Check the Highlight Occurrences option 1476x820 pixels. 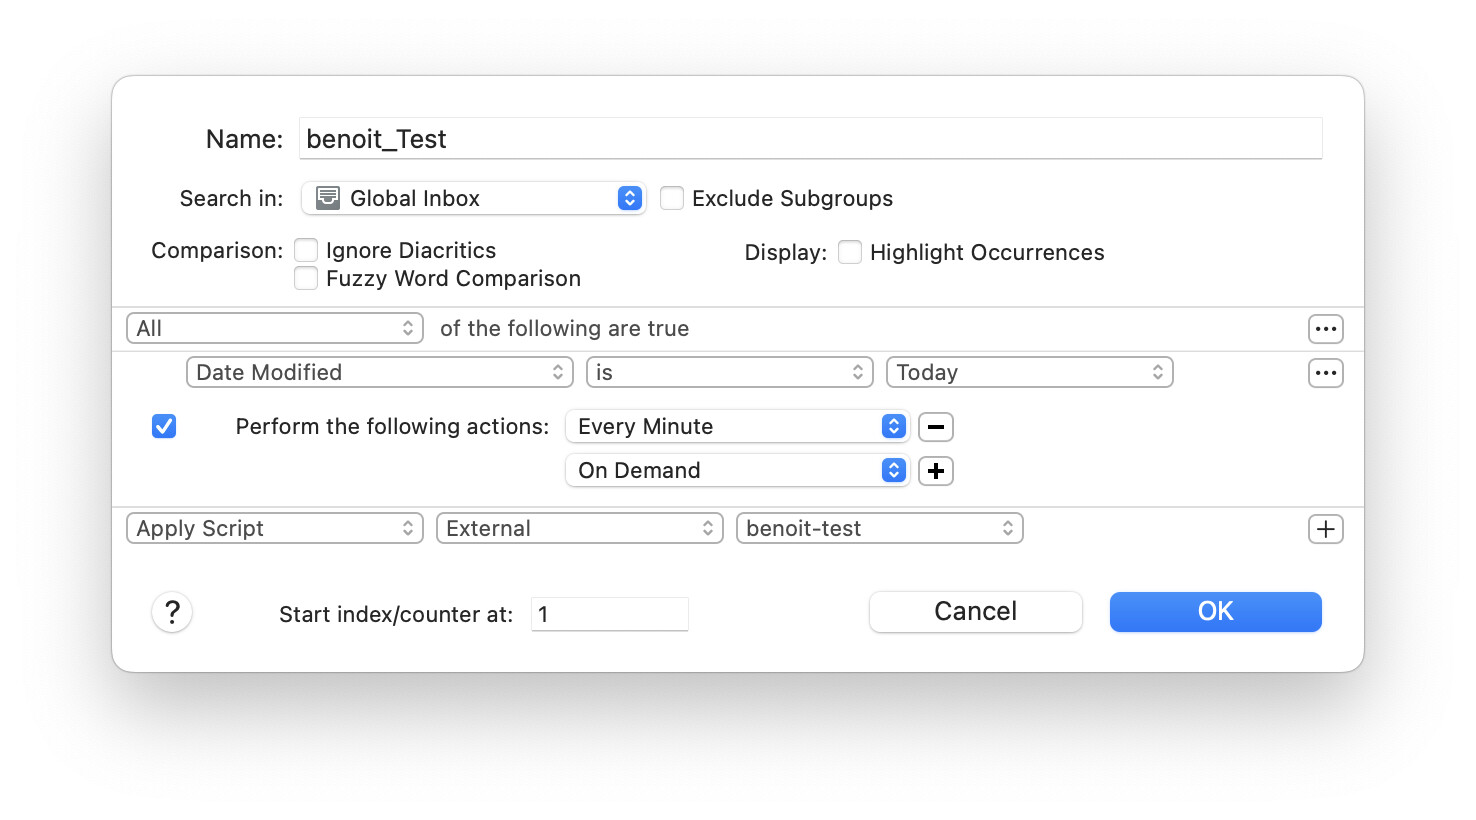pyautogui.click(x=850, y=252)
